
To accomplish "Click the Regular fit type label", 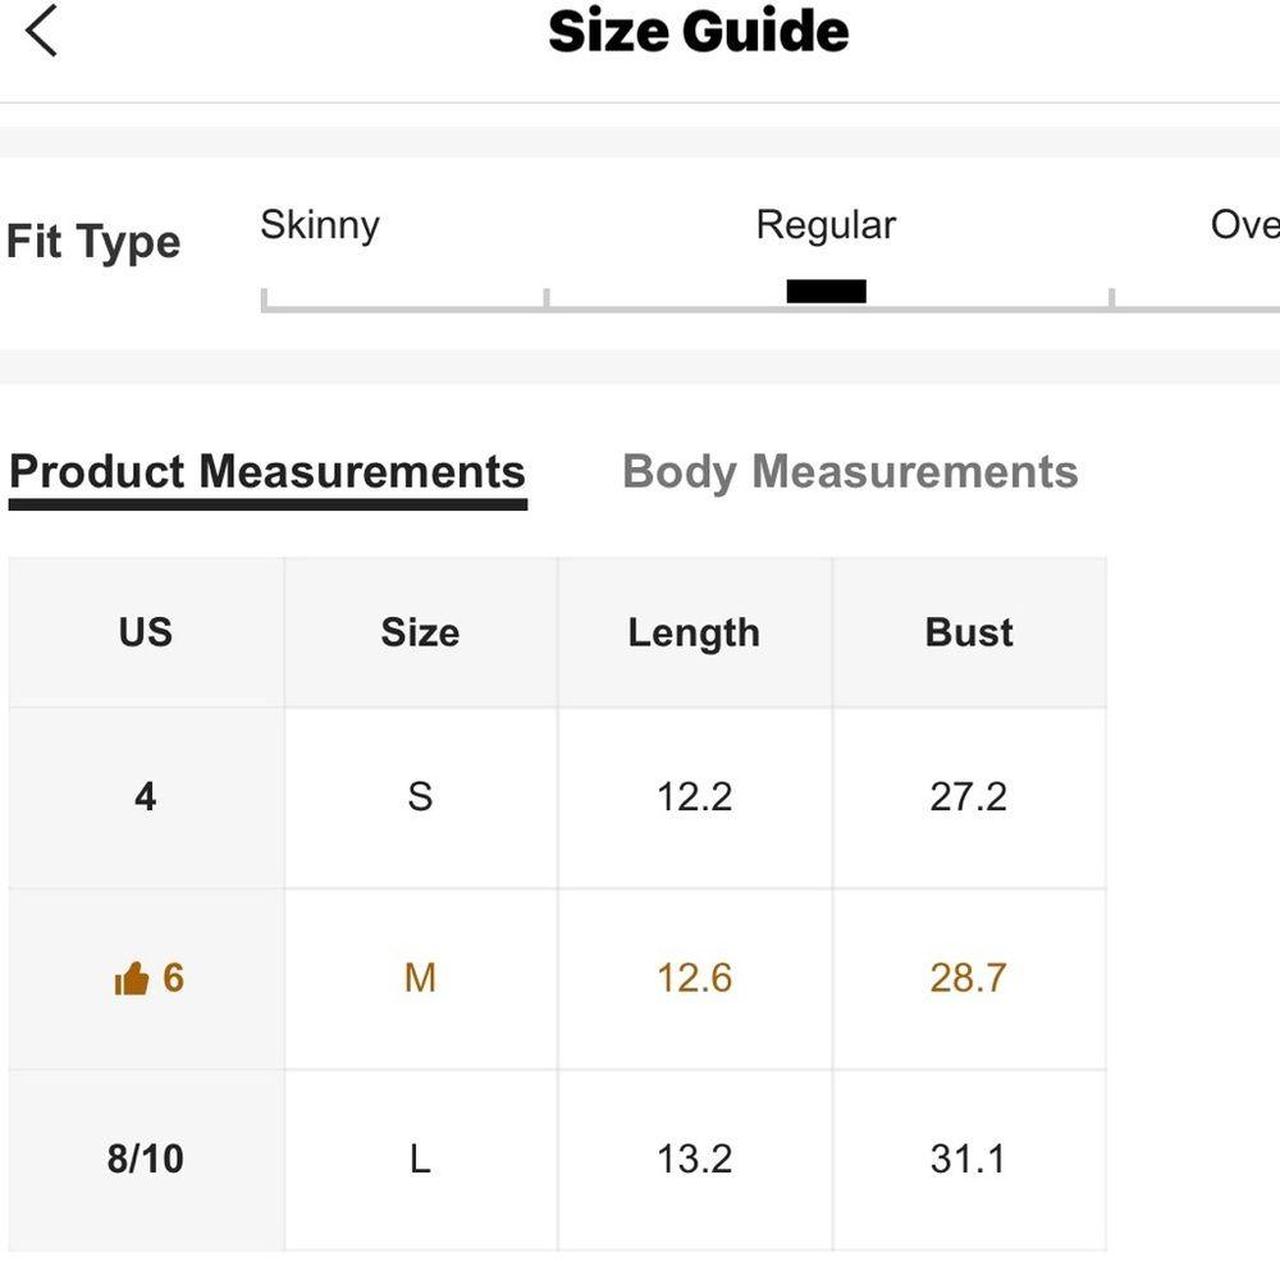I will point(825,225).
